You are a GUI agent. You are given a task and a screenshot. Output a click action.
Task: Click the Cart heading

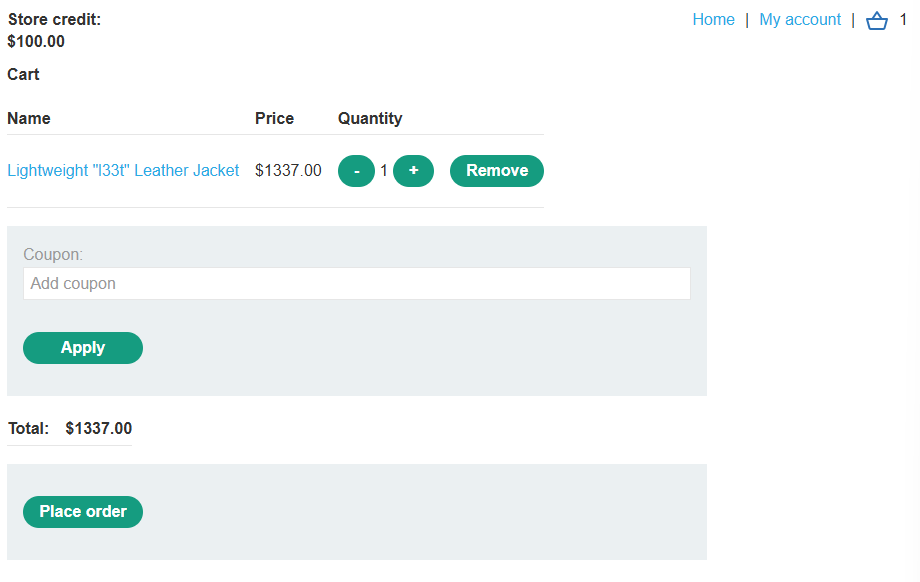tap(23, 75)
